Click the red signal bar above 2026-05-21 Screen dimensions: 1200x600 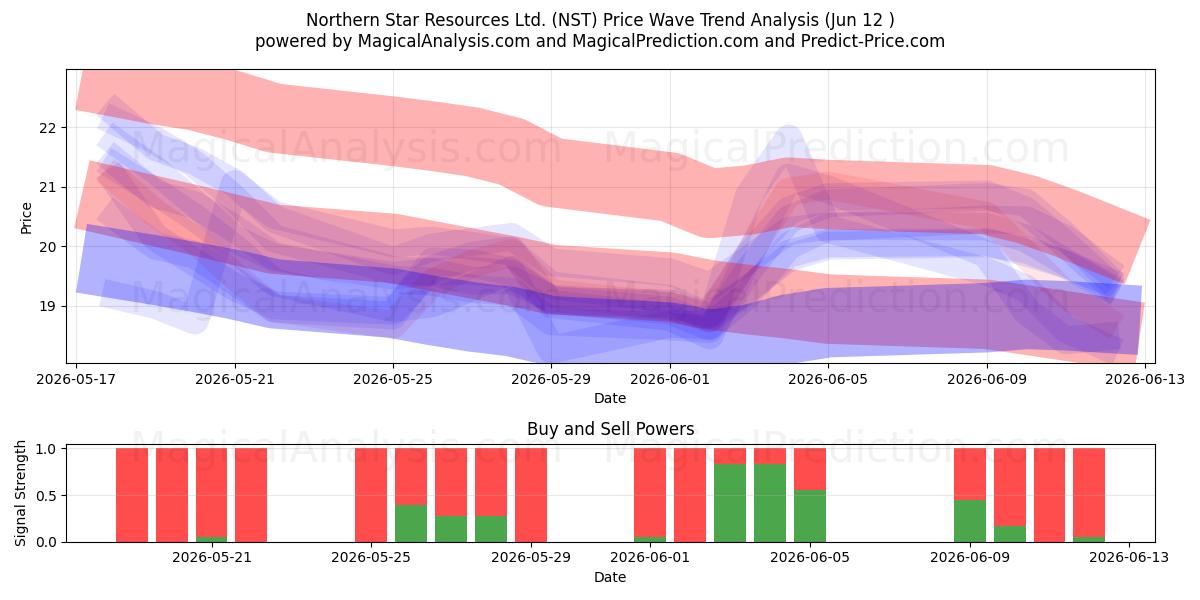point(212,493)
